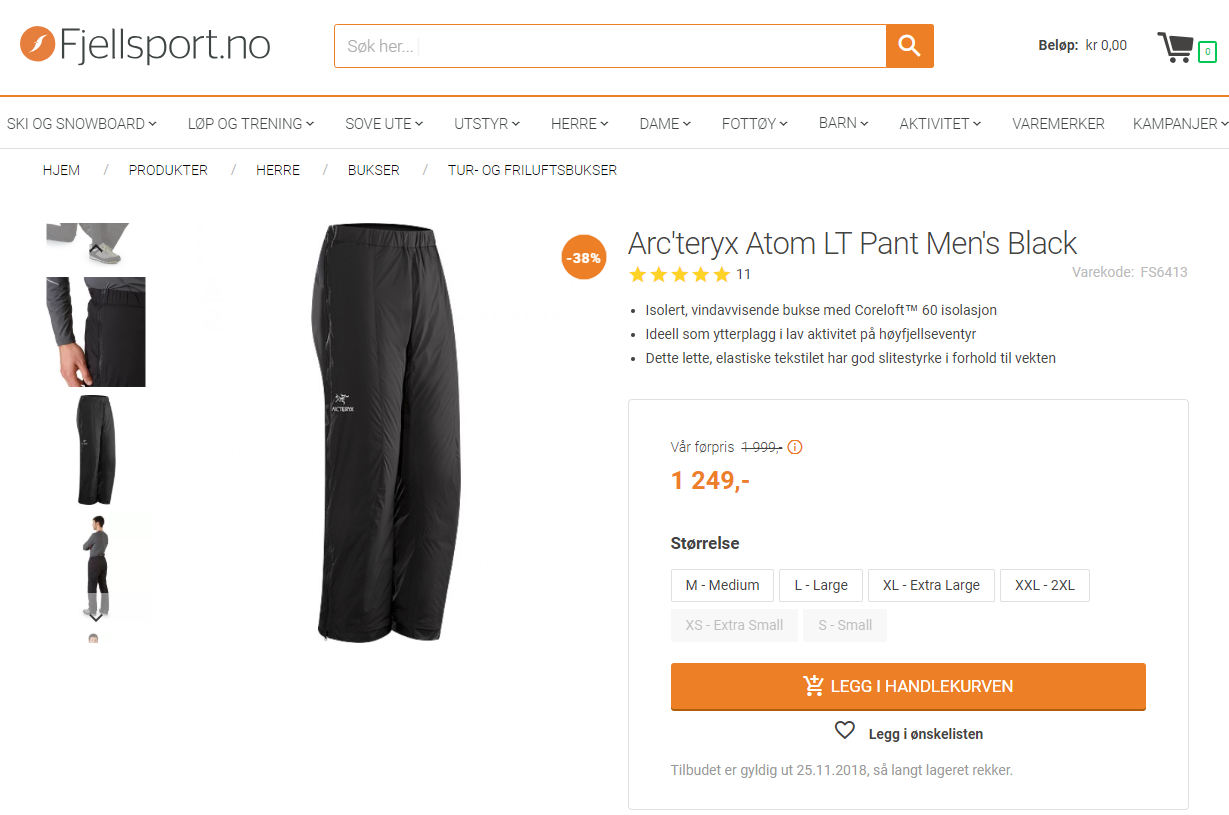Screen dimensions: 1229x815
Task: Select size M - Medium
Action: point(722,585)
